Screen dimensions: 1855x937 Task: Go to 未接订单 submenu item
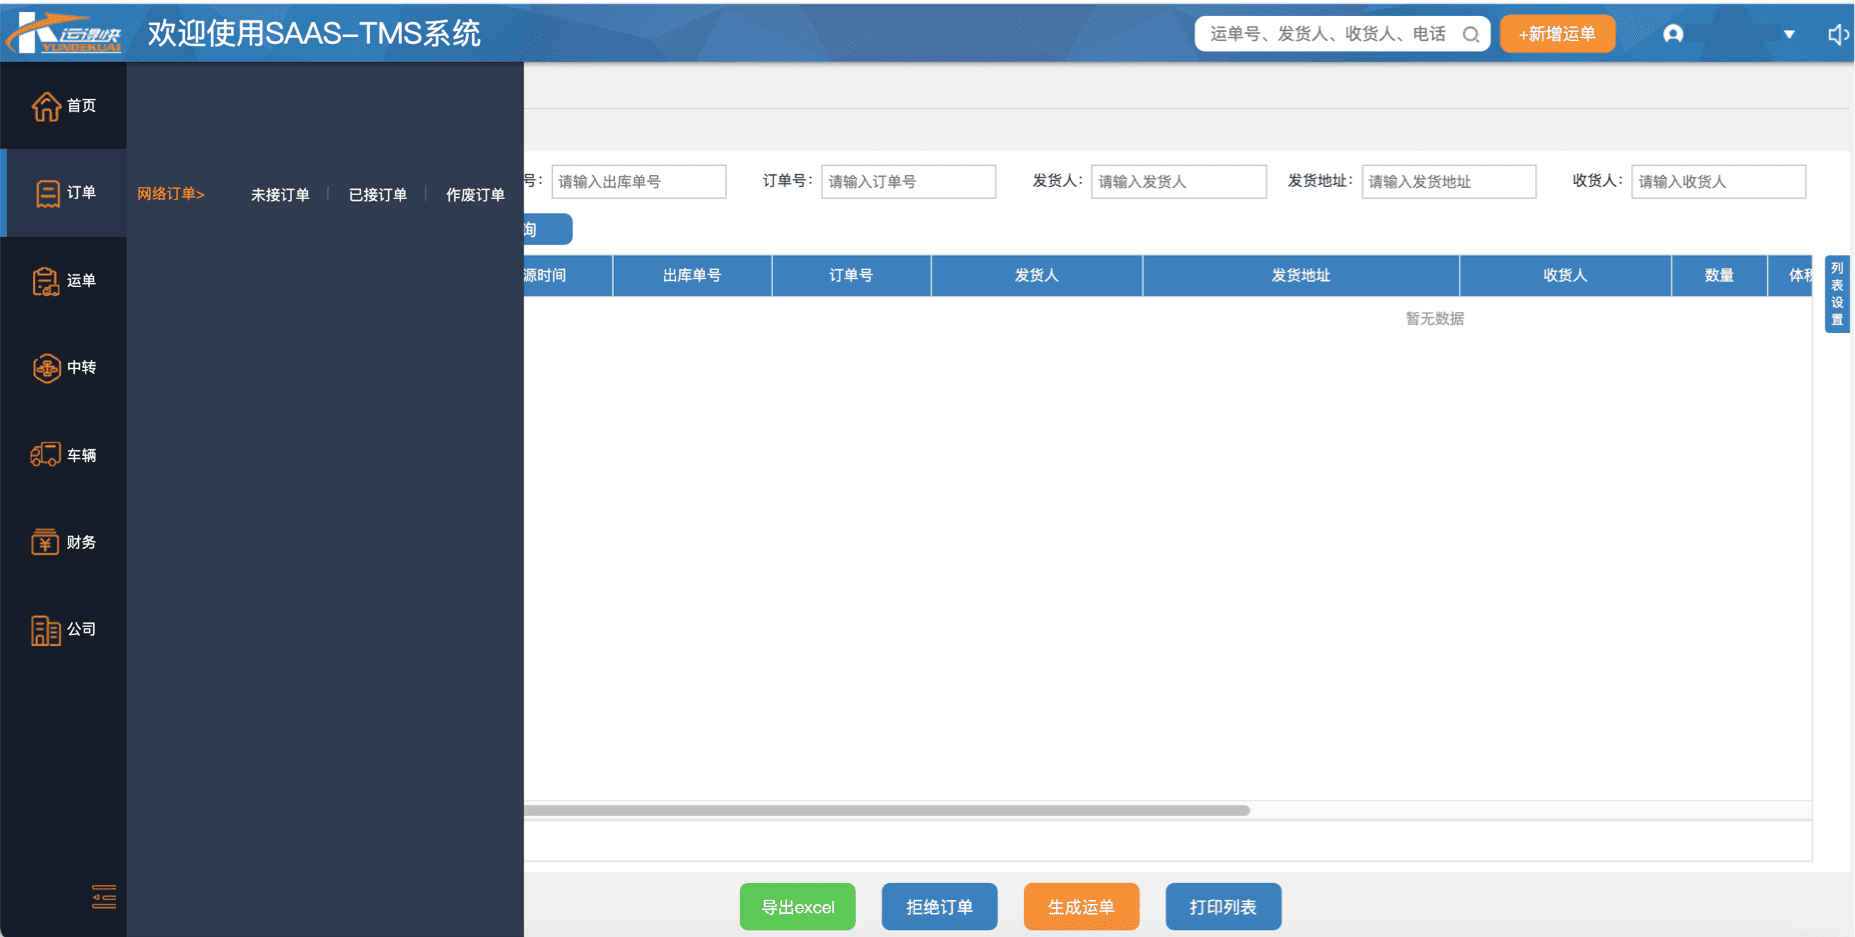click(x=280, y=195)
